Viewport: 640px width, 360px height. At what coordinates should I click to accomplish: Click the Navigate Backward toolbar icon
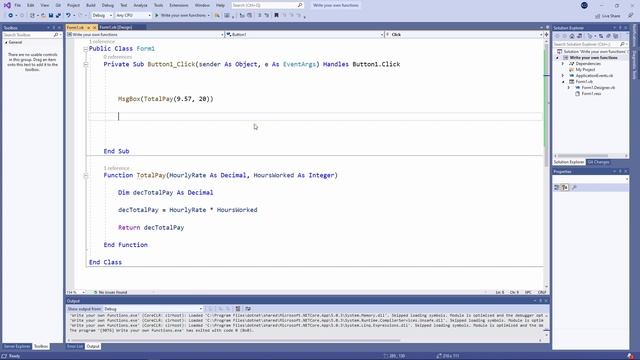point(11,16)
